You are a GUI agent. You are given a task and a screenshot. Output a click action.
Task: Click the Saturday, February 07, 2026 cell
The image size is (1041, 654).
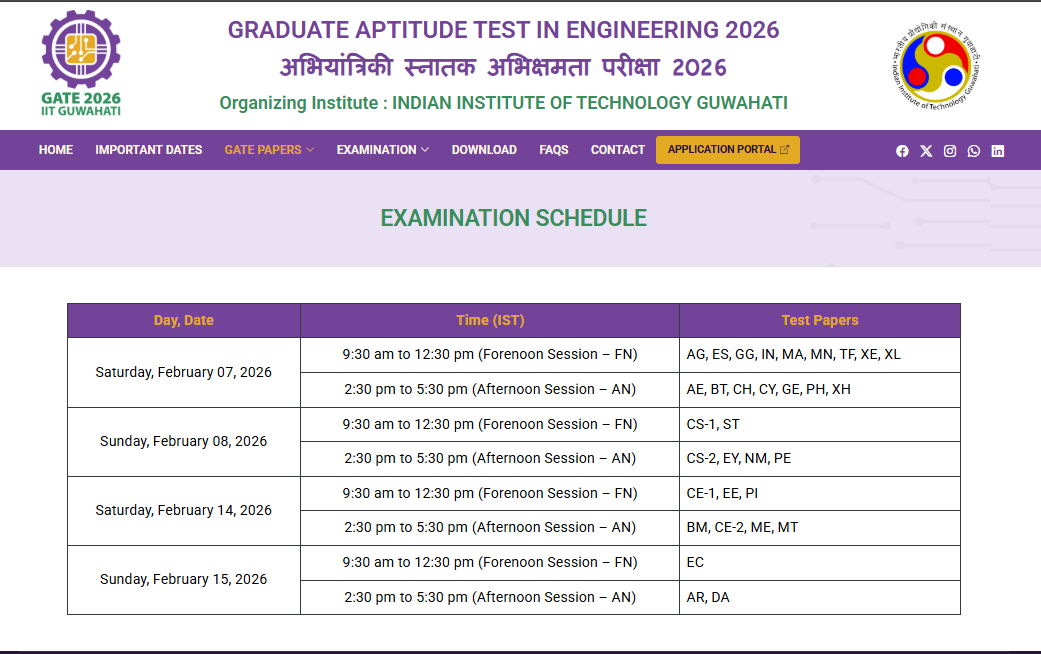pos(184,372)
